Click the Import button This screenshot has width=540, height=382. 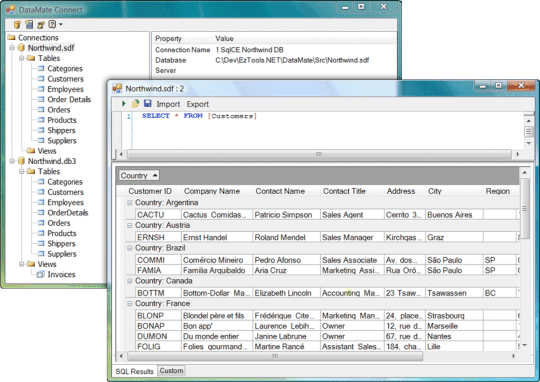pos(168,104)
